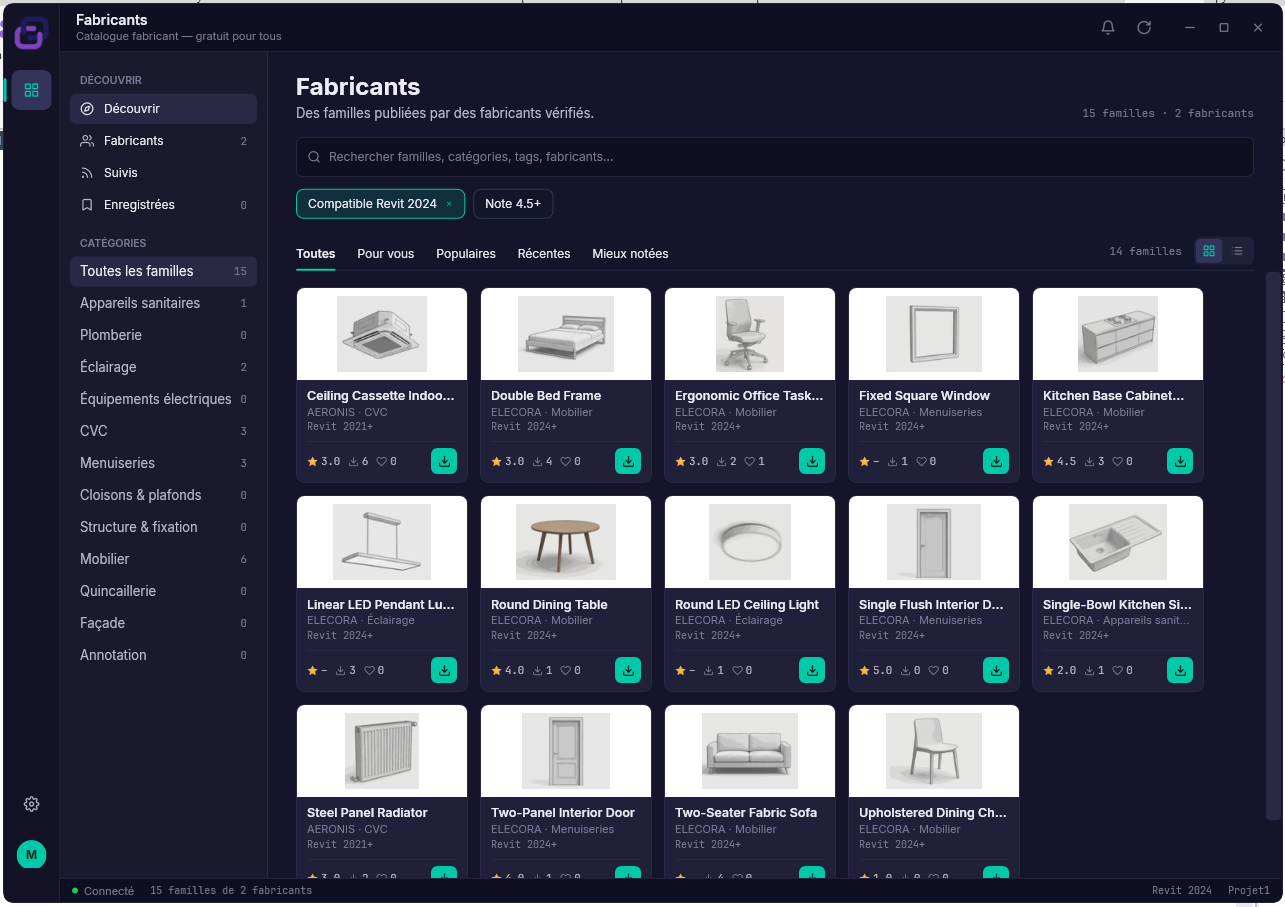Download Single Flush Interior Door

pos(996,670)
